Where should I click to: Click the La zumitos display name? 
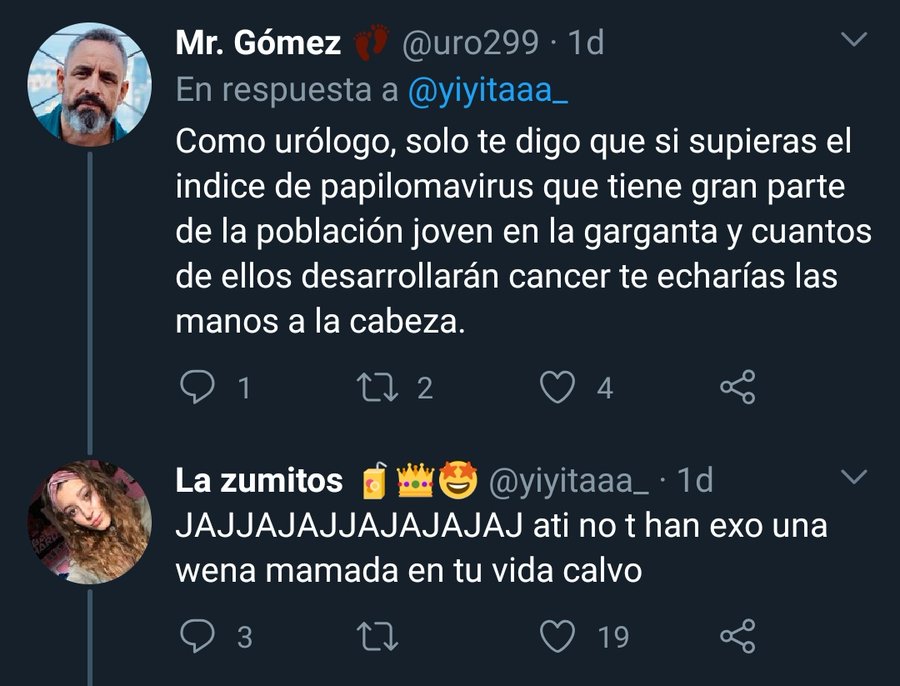(x=258, y=481)
